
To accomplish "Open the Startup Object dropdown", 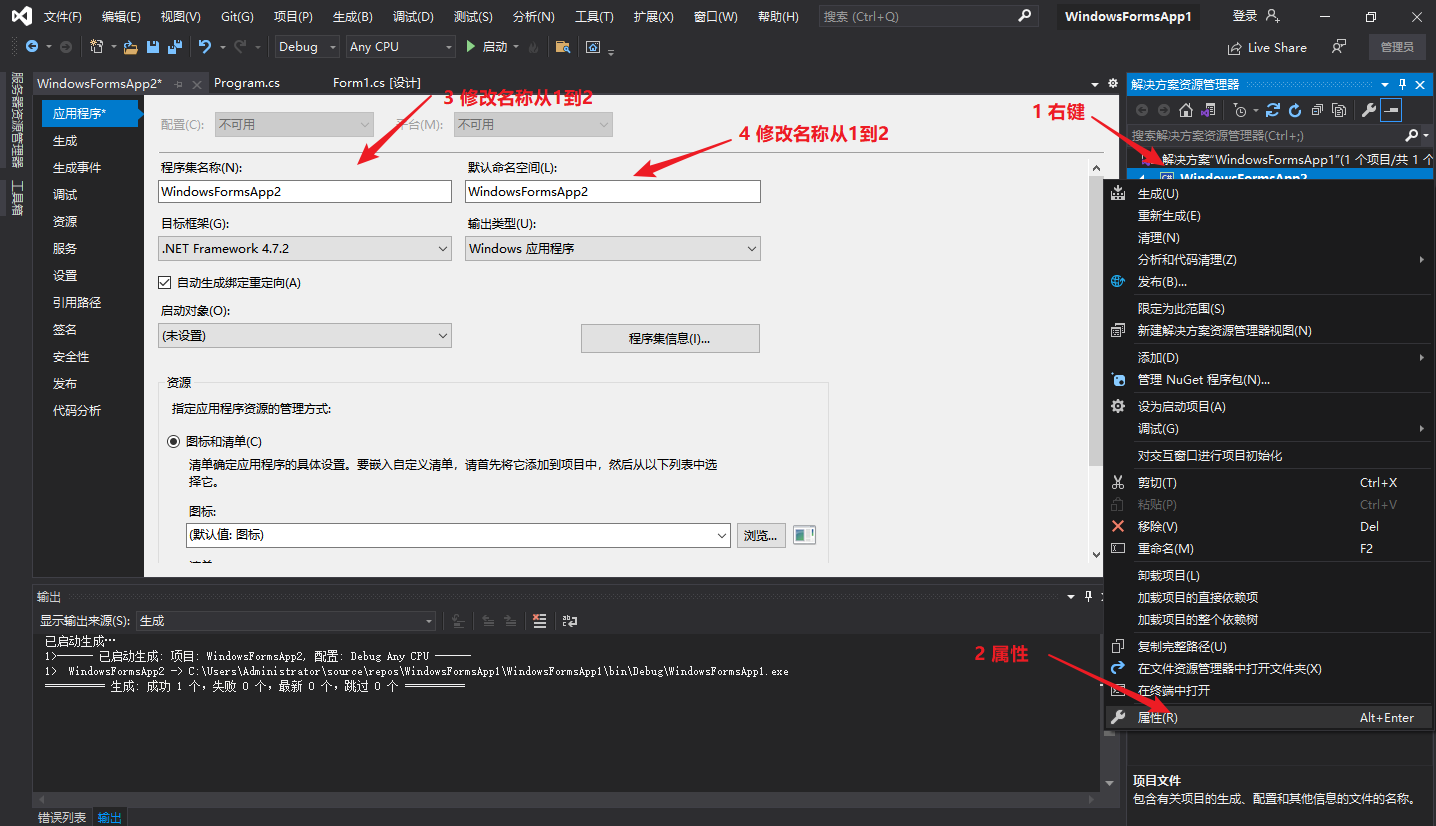I will [x=305, y=336].
